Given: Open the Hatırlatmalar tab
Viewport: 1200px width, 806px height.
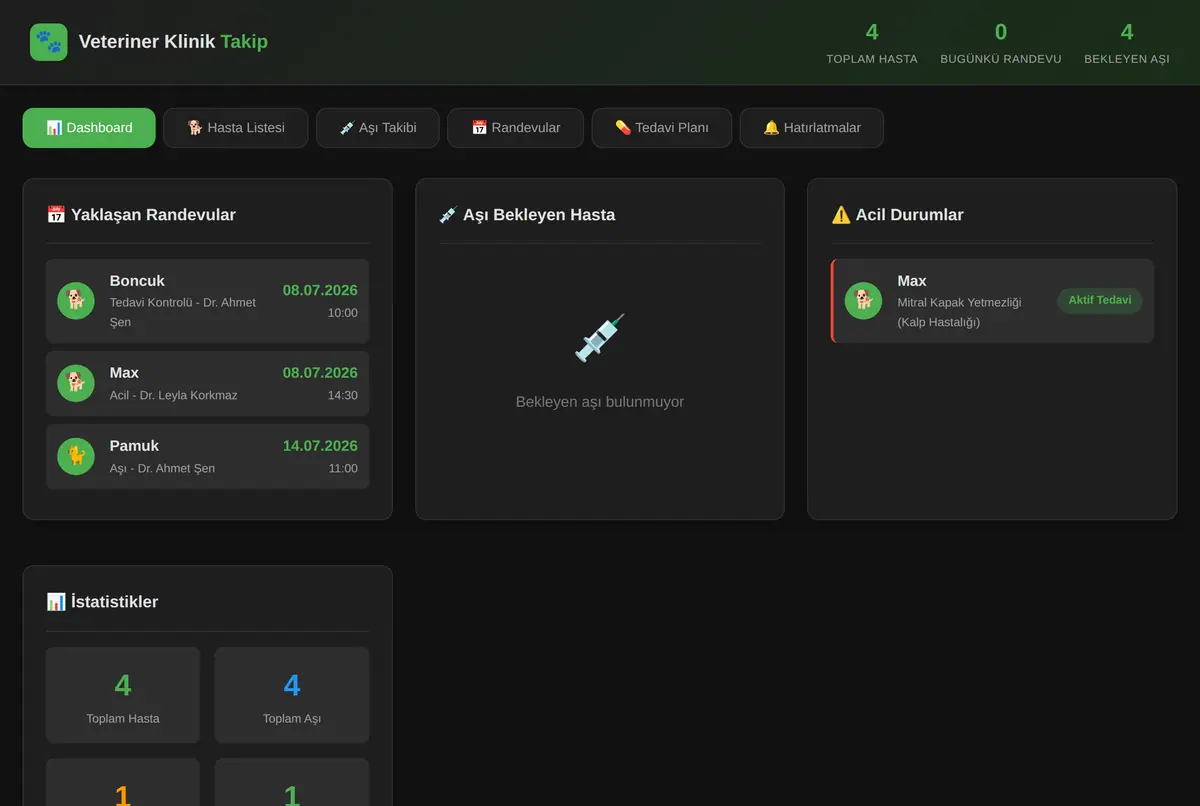Looking at the screenshot, I should [812, 128].
